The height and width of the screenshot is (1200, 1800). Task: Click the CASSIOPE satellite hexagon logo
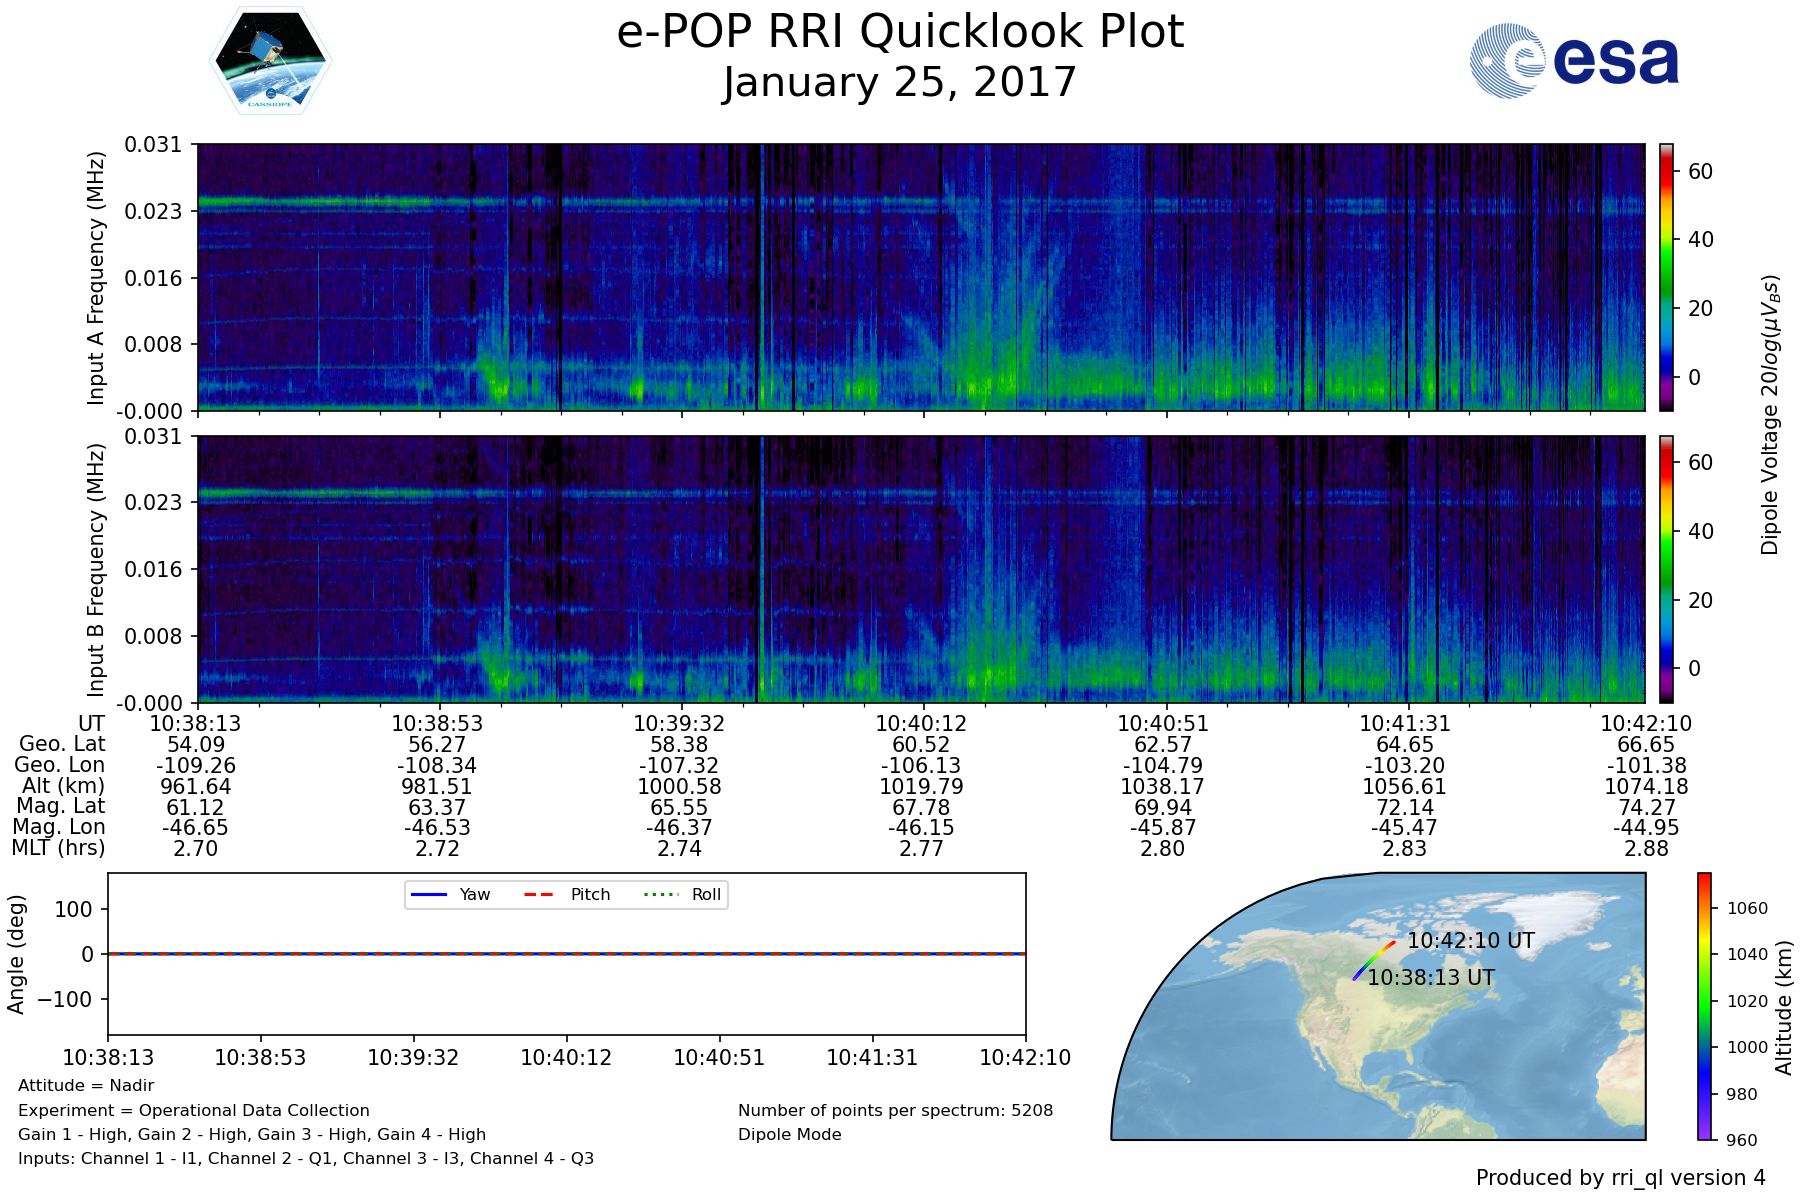tap(270, 61)
